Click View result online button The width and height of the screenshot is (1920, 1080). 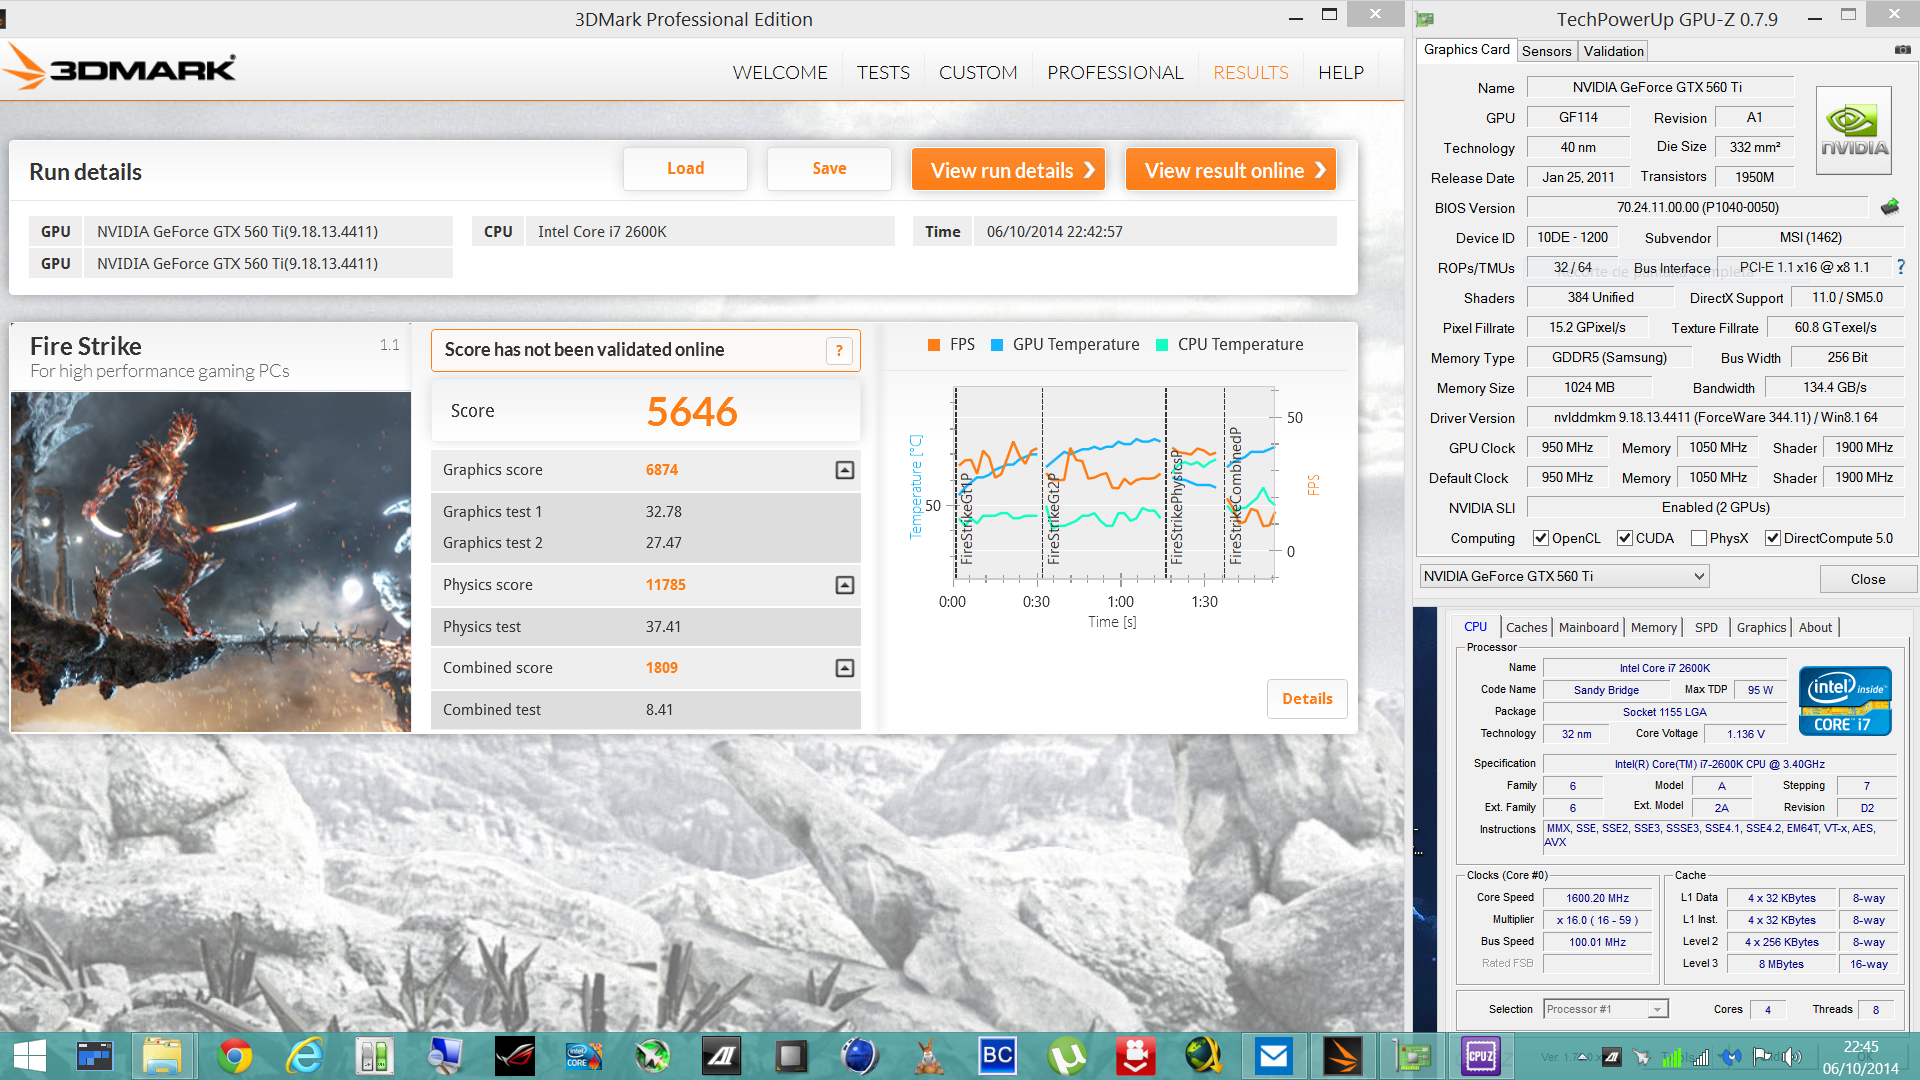[1231, 170]
